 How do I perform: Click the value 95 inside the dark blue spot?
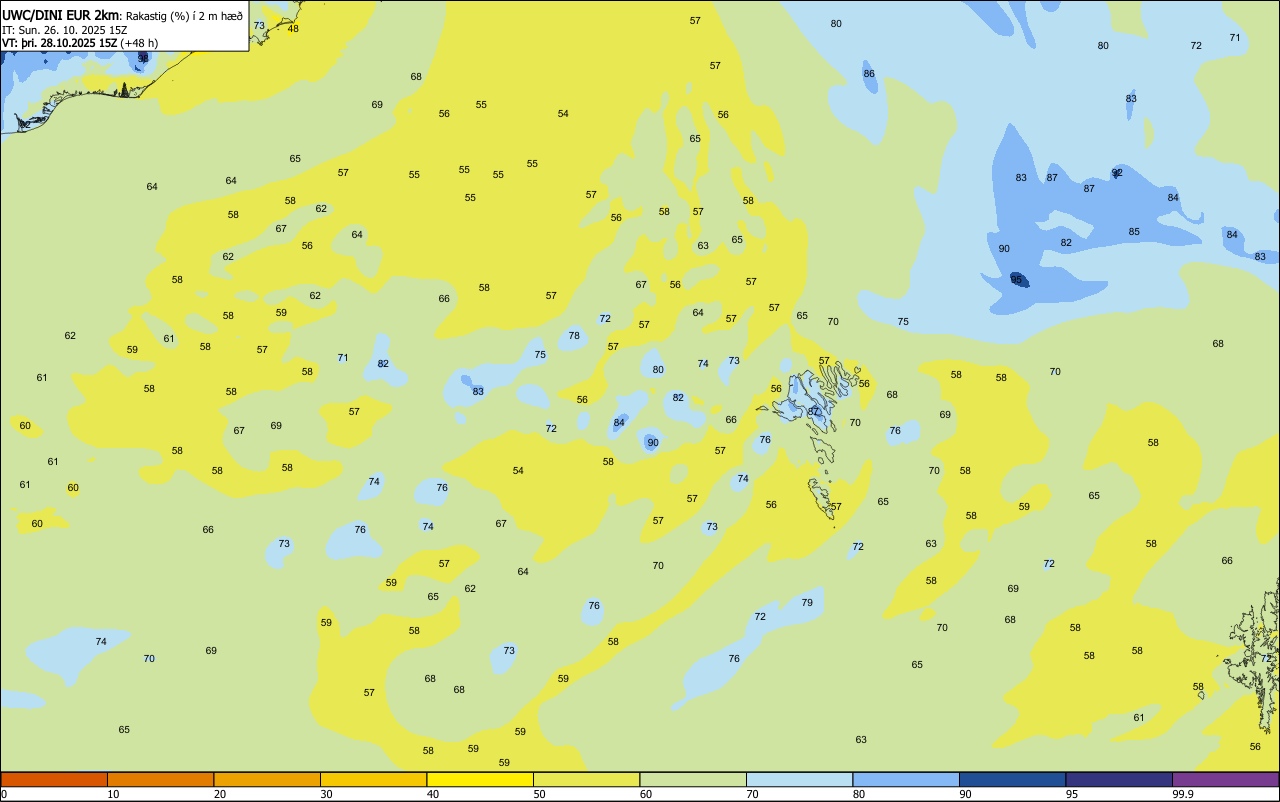tap(1017, 279)
